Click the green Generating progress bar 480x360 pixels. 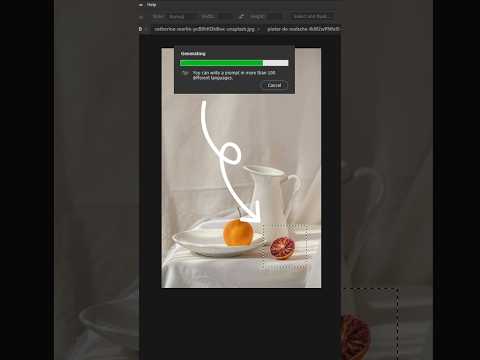(234, 63)
